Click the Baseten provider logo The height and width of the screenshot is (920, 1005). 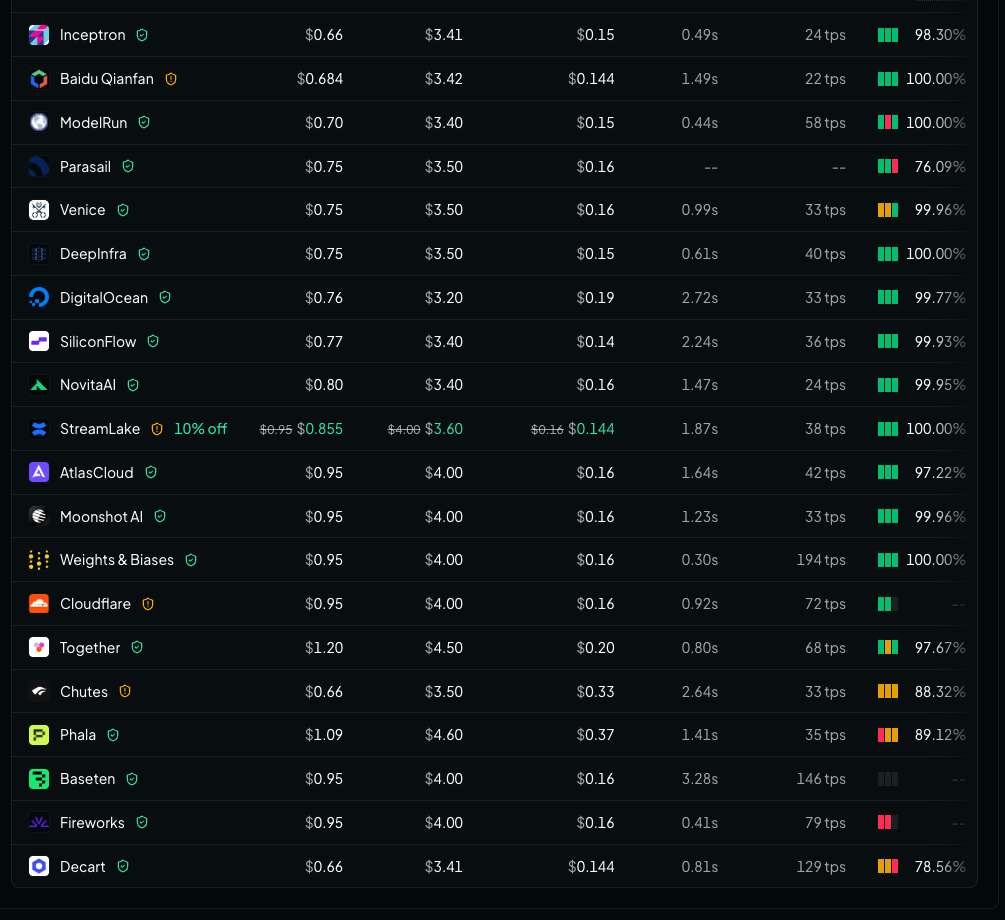point(38,779)
